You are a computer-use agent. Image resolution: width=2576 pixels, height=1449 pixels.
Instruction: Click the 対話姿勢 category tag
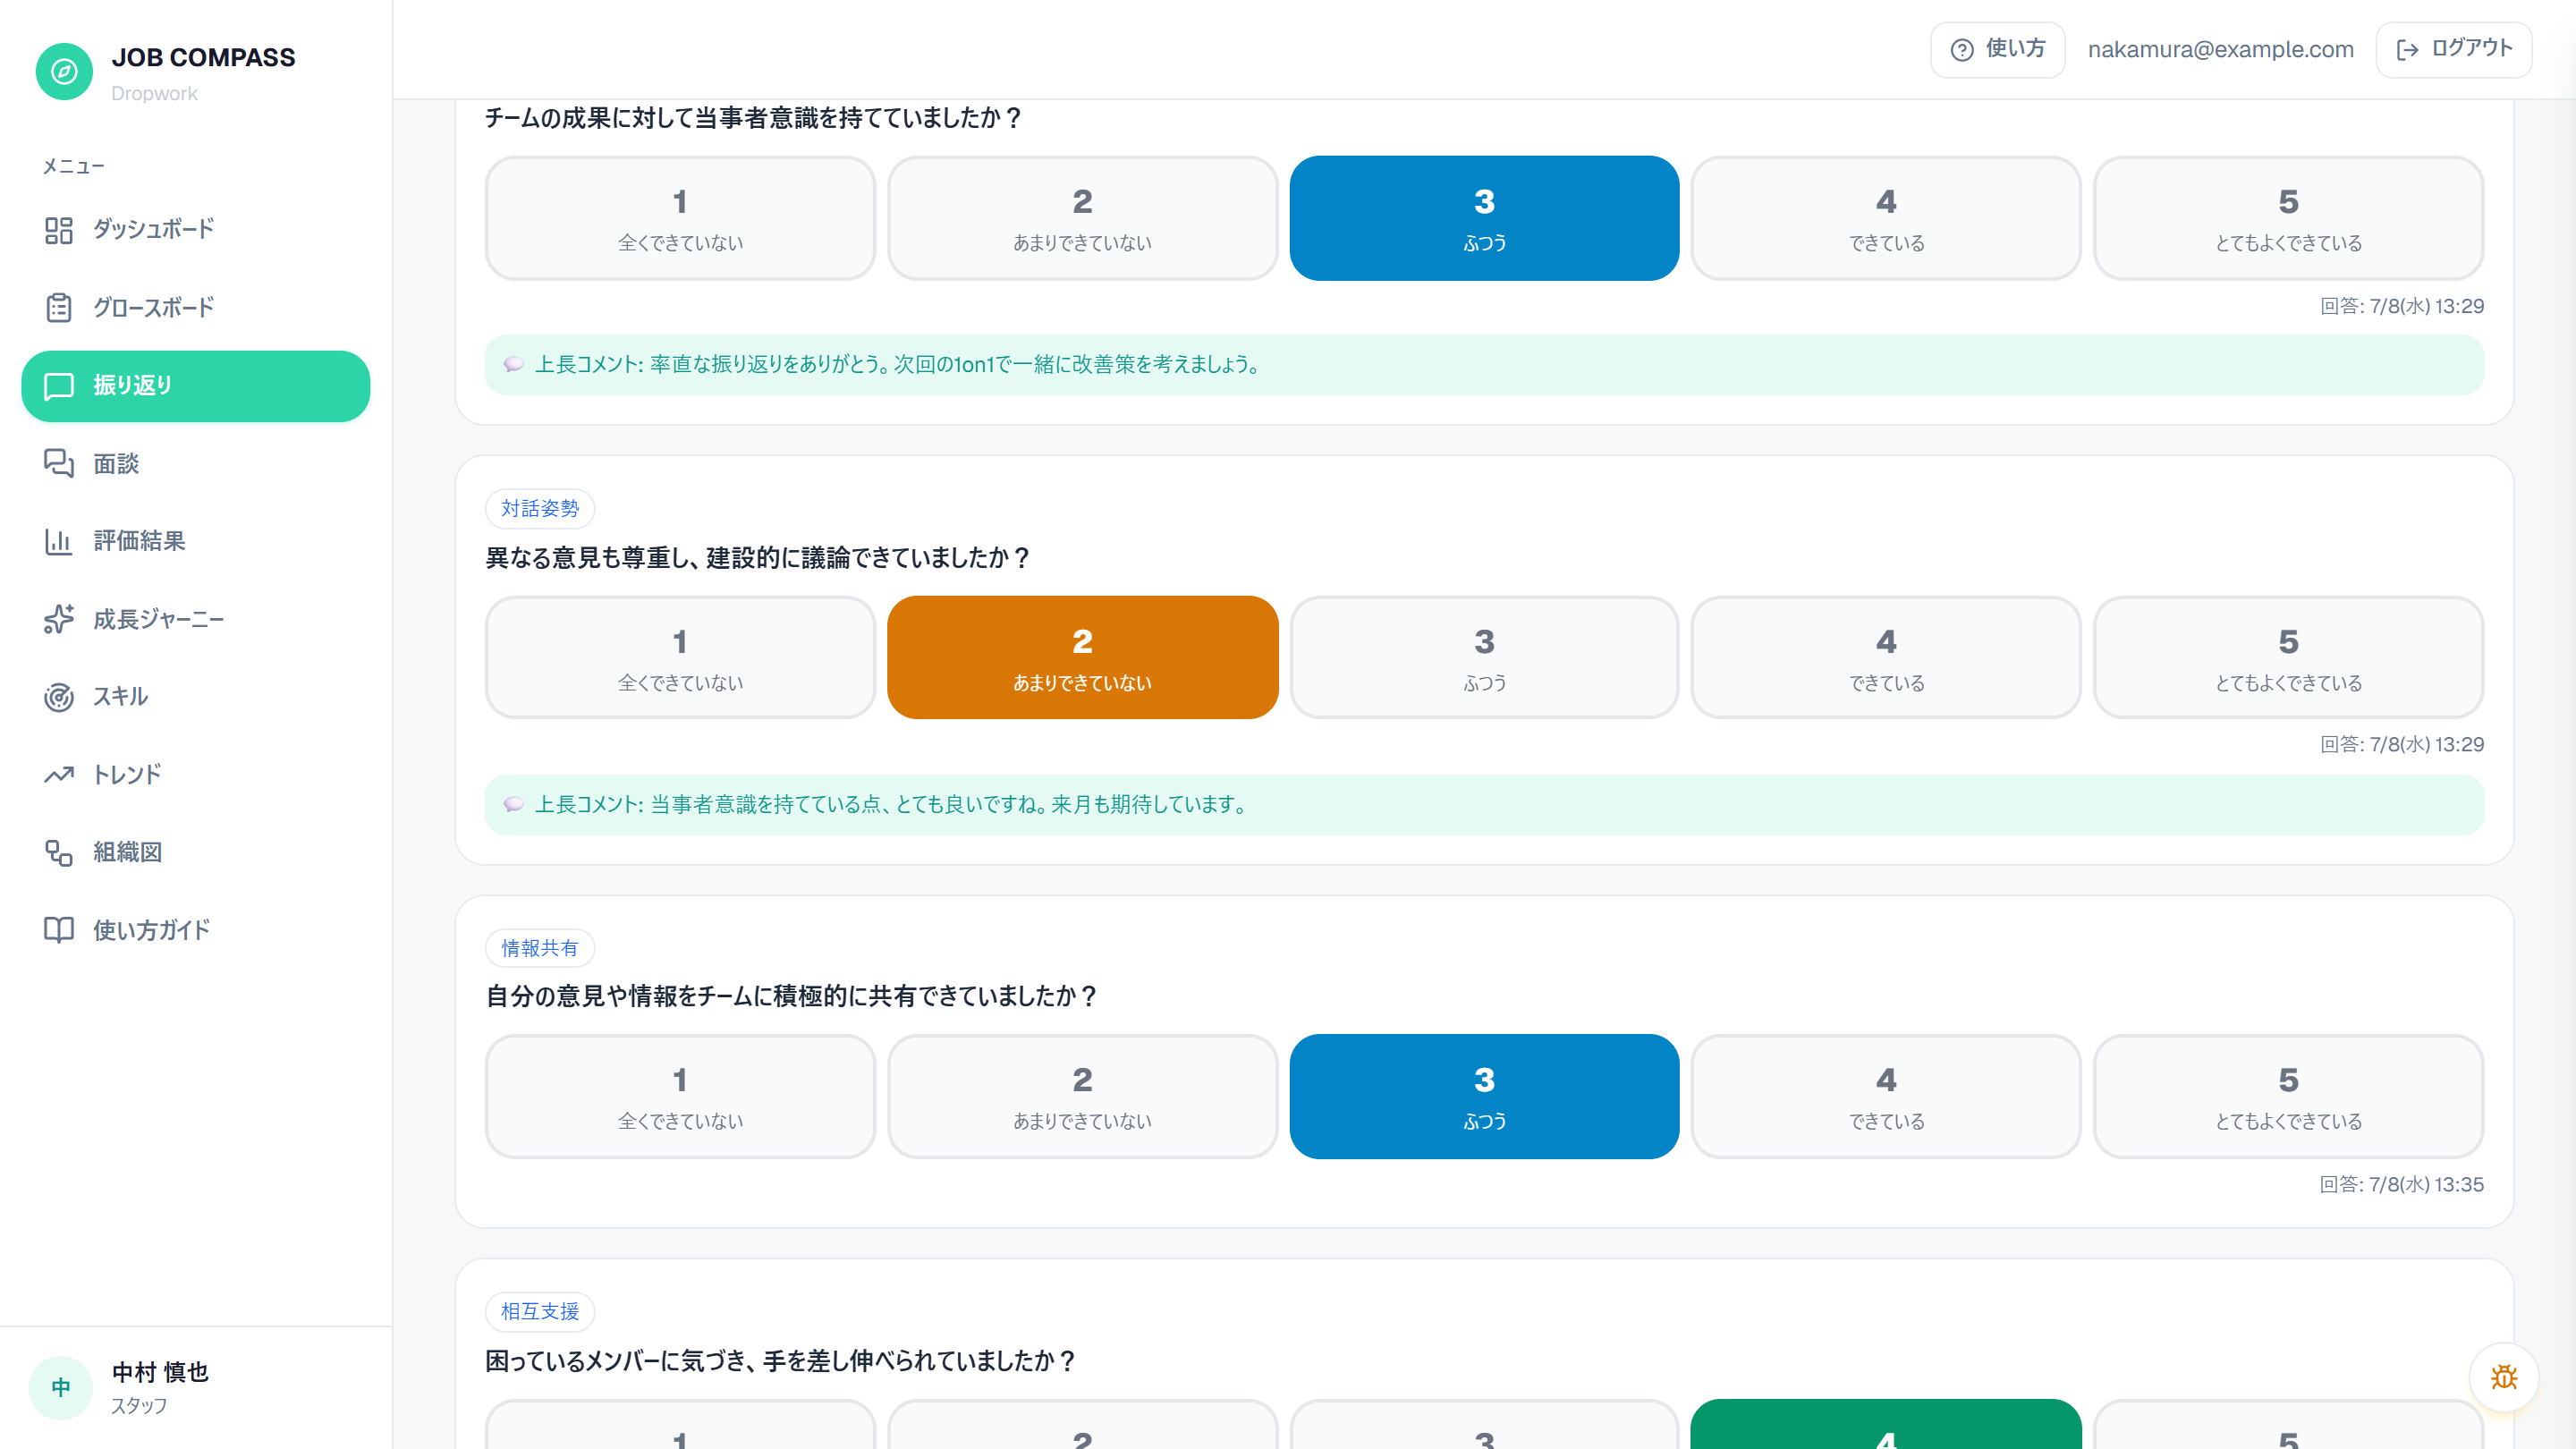(x=540, y=509)
